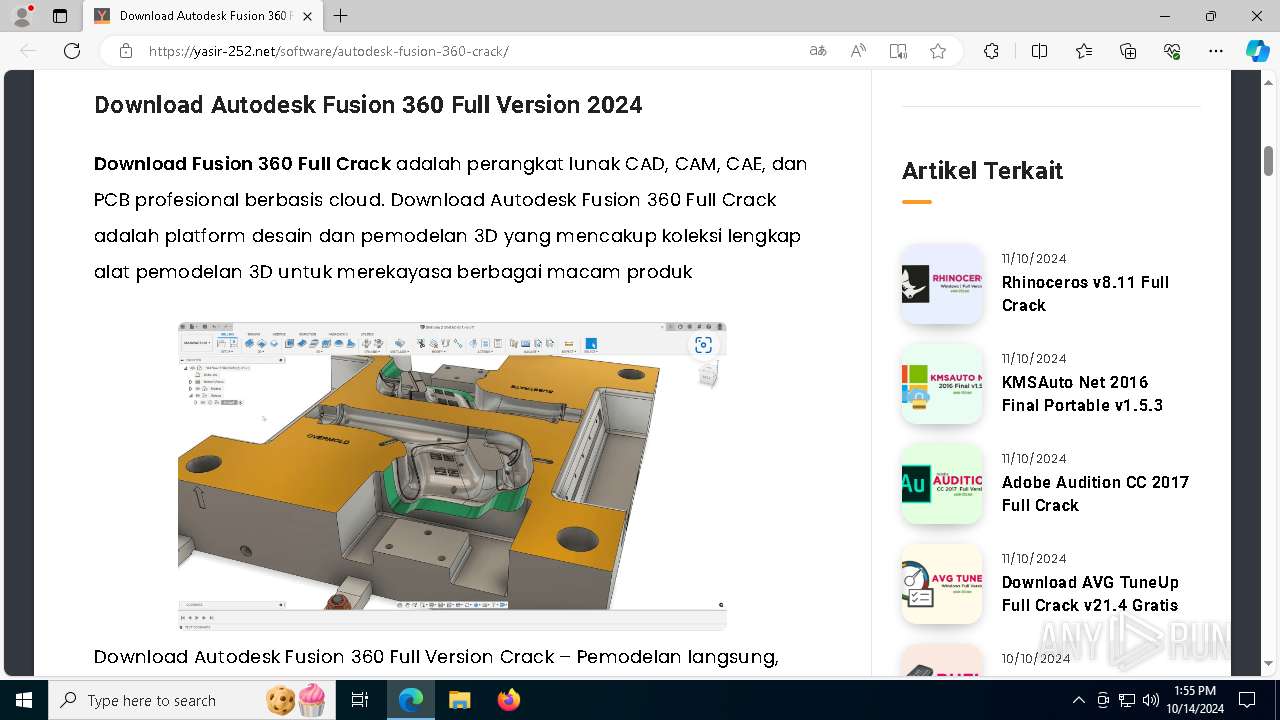Close the Download Autodesk Fusion 360 tab
This screenshot has width=1280, height=720.
click(307, 16)
